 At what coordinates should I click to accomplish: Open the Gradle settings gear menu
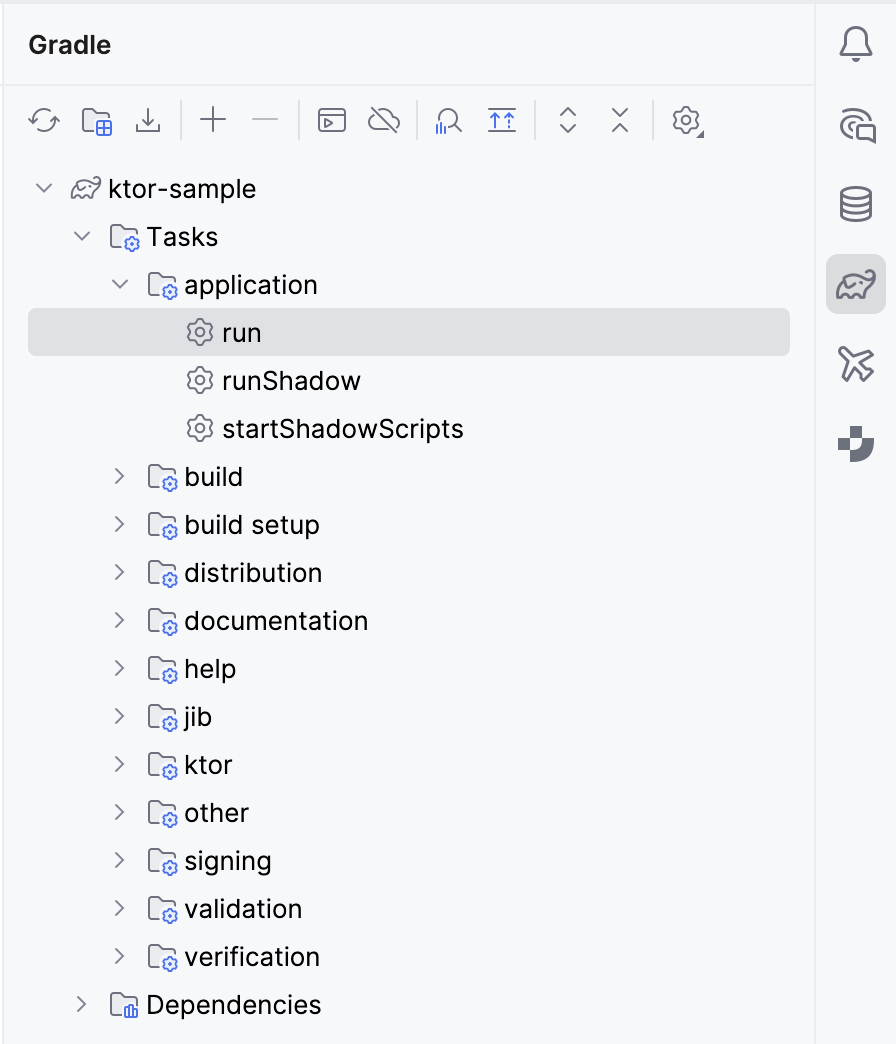[686, 120]
